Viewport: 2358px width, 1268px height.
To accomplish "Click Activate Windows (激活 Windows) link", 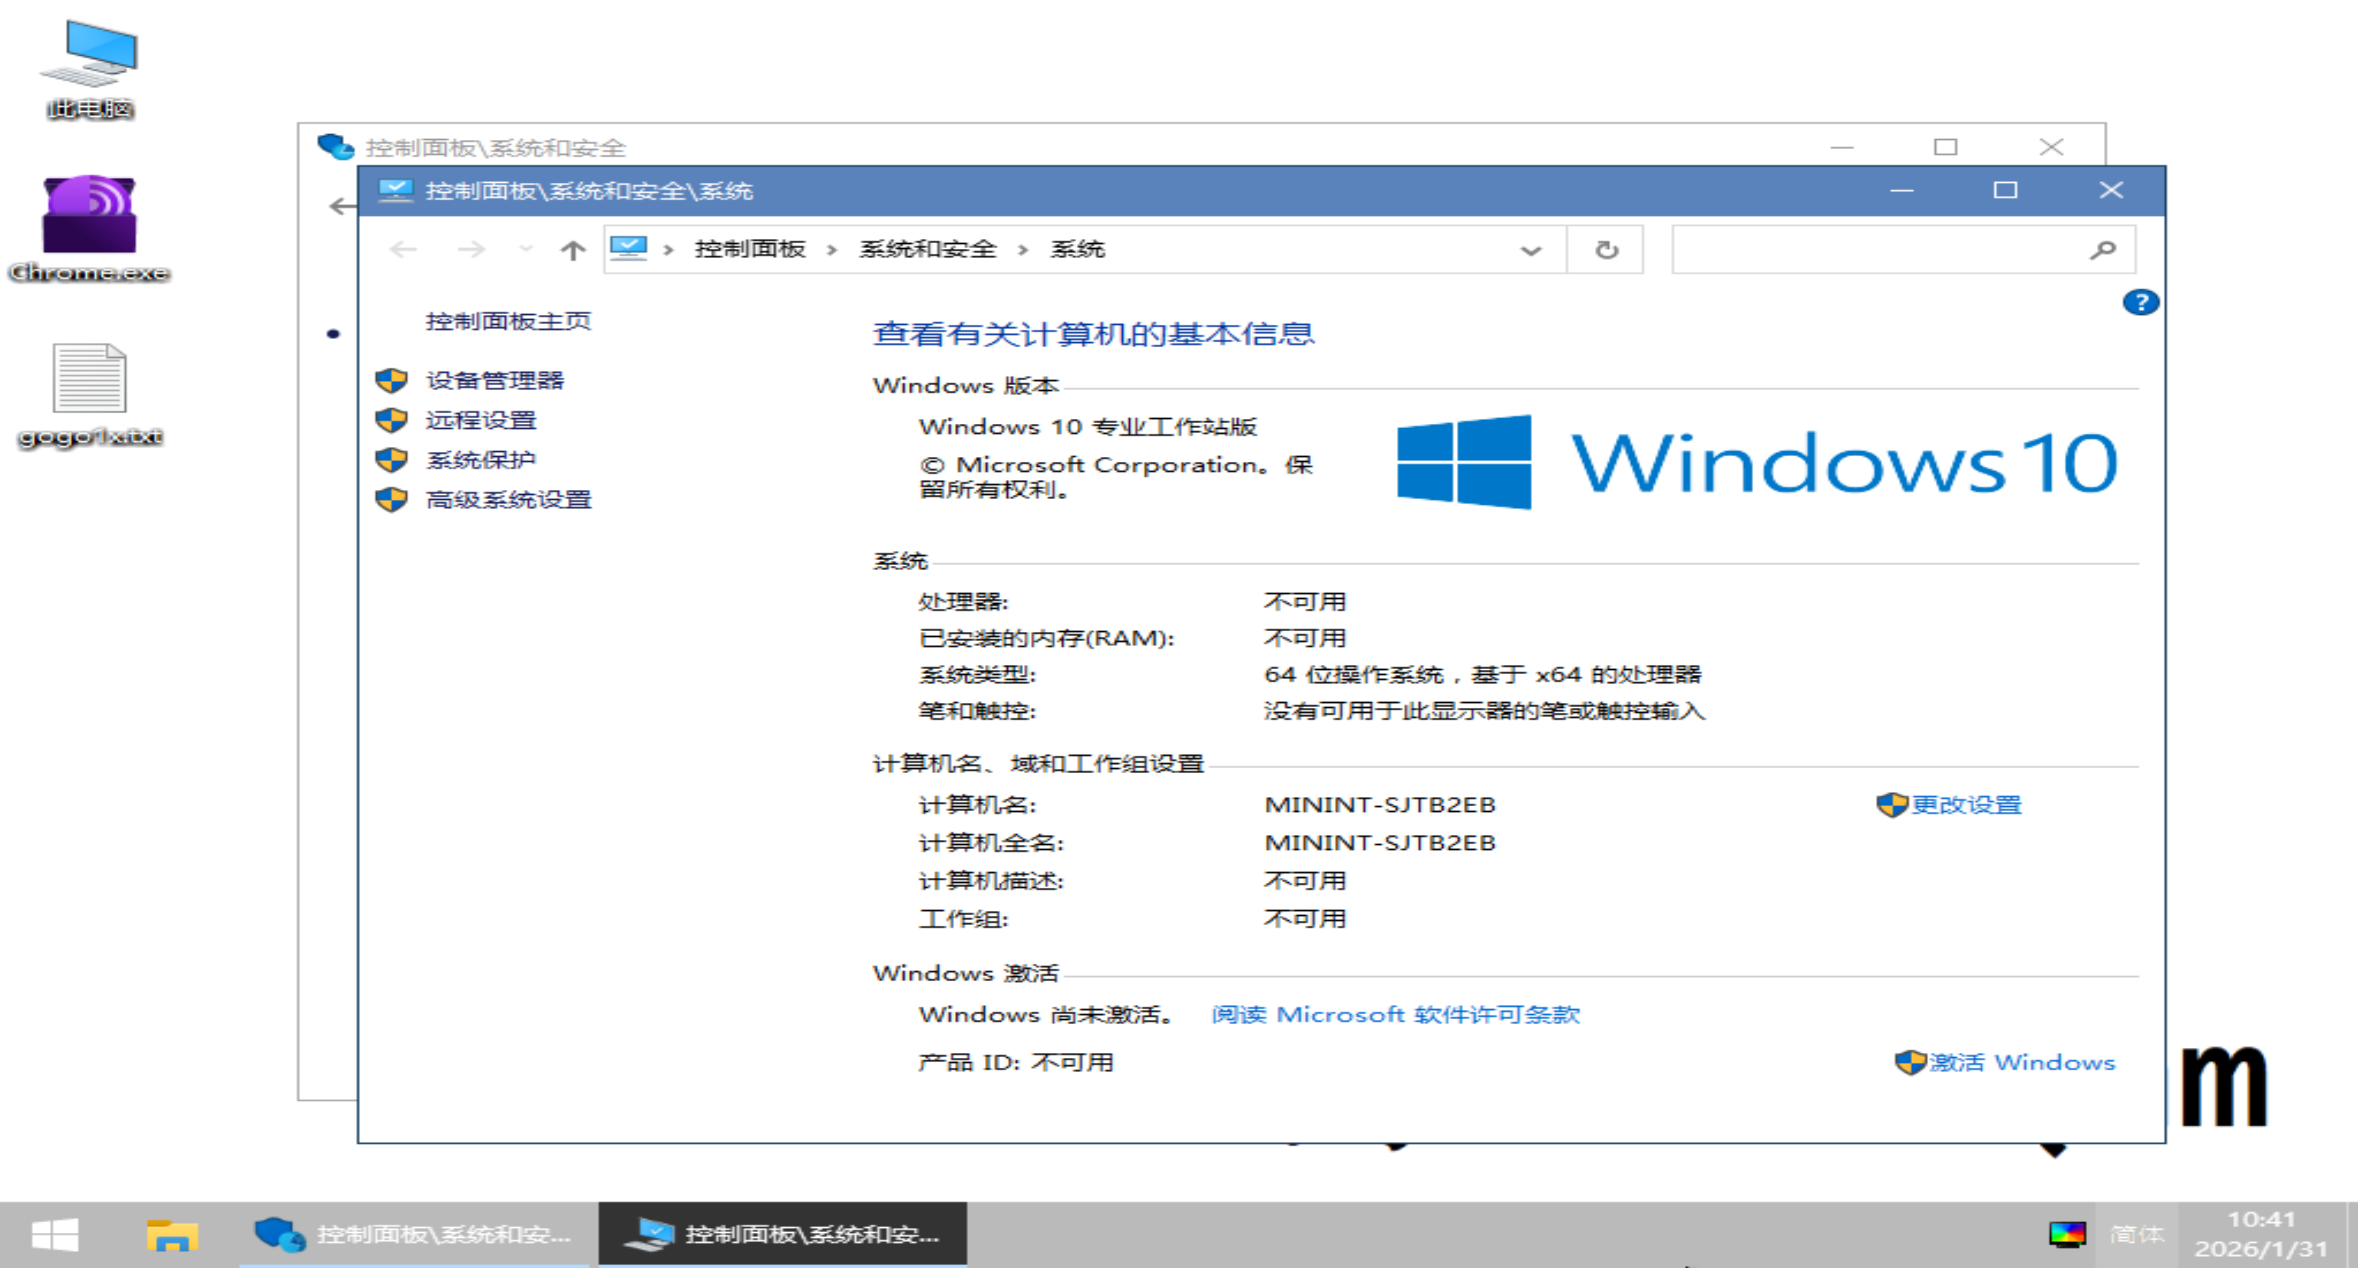I will coord(2020,1062).
